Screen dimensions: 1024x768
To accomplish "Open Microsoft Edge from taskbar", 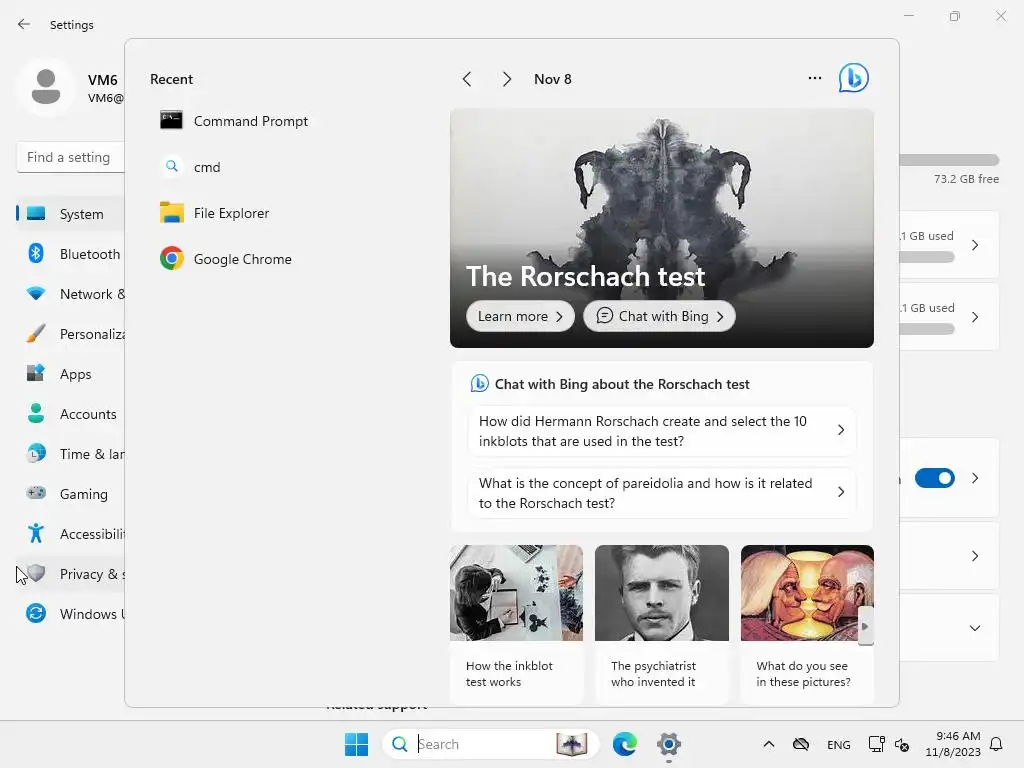I will [625, 744].
